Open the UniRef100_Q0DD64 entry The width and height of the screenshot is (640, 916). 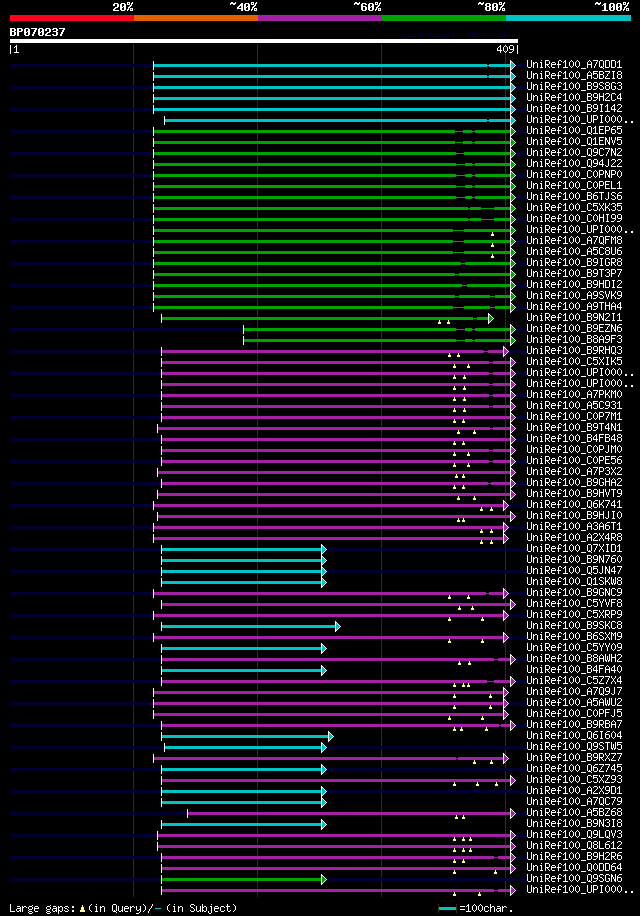click(x=574, y=868)
